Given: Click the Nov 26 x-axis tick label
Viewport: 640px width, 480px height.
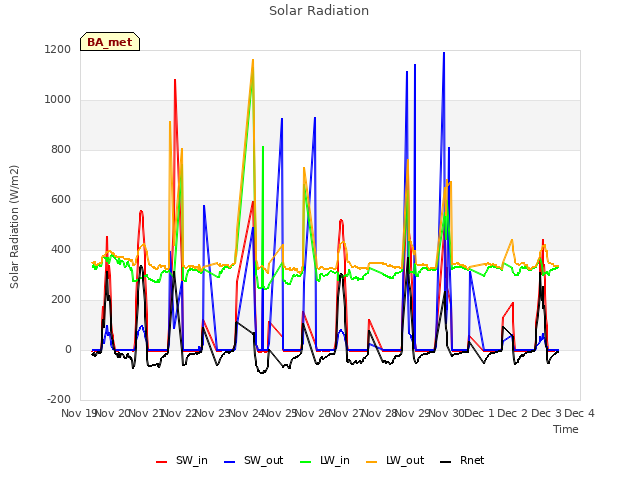Looking at the screenshot, I should click(x=313, y=413).
